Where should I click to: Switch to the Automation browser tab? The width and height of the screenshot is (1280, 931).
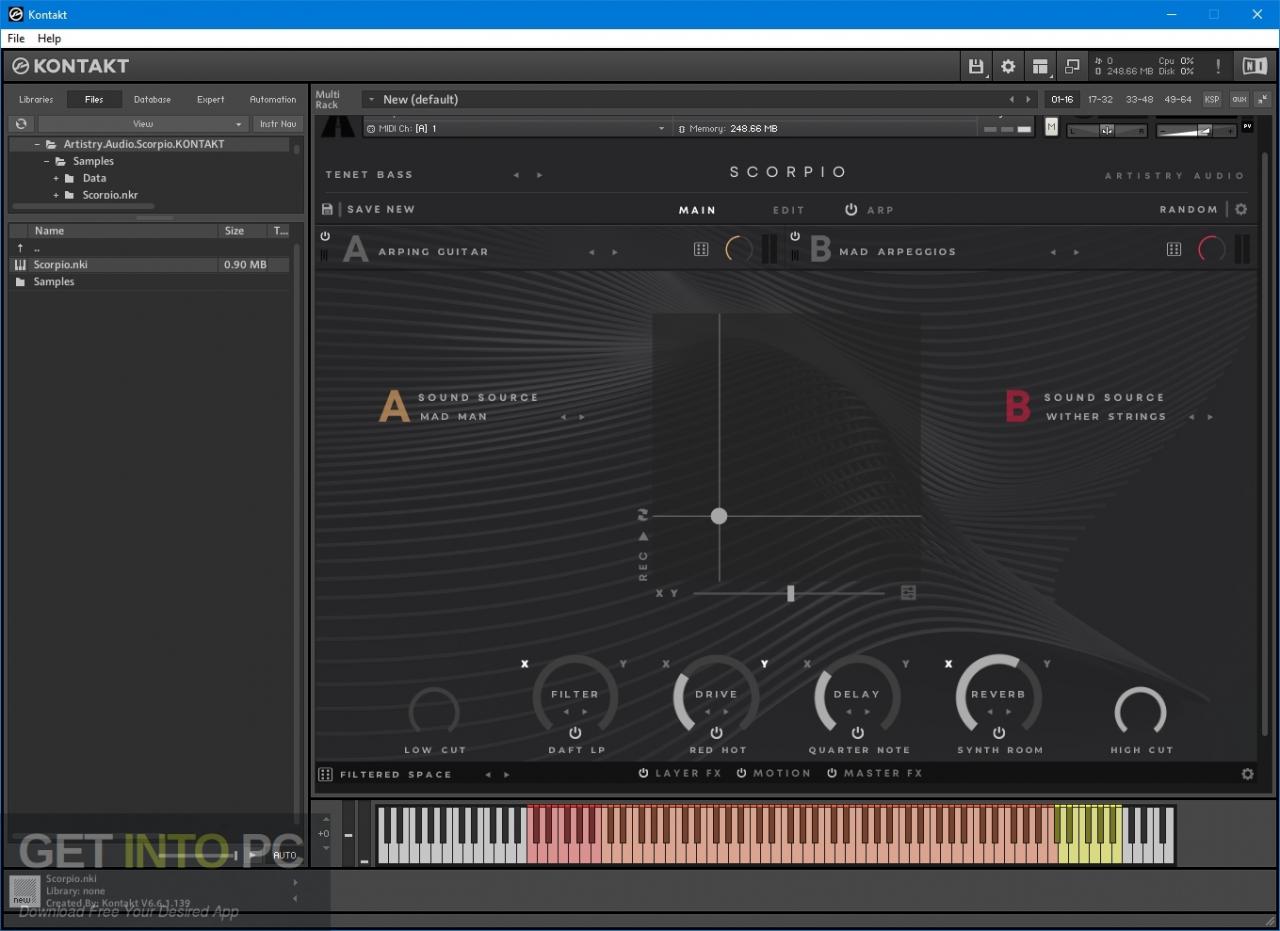[273, 99]
